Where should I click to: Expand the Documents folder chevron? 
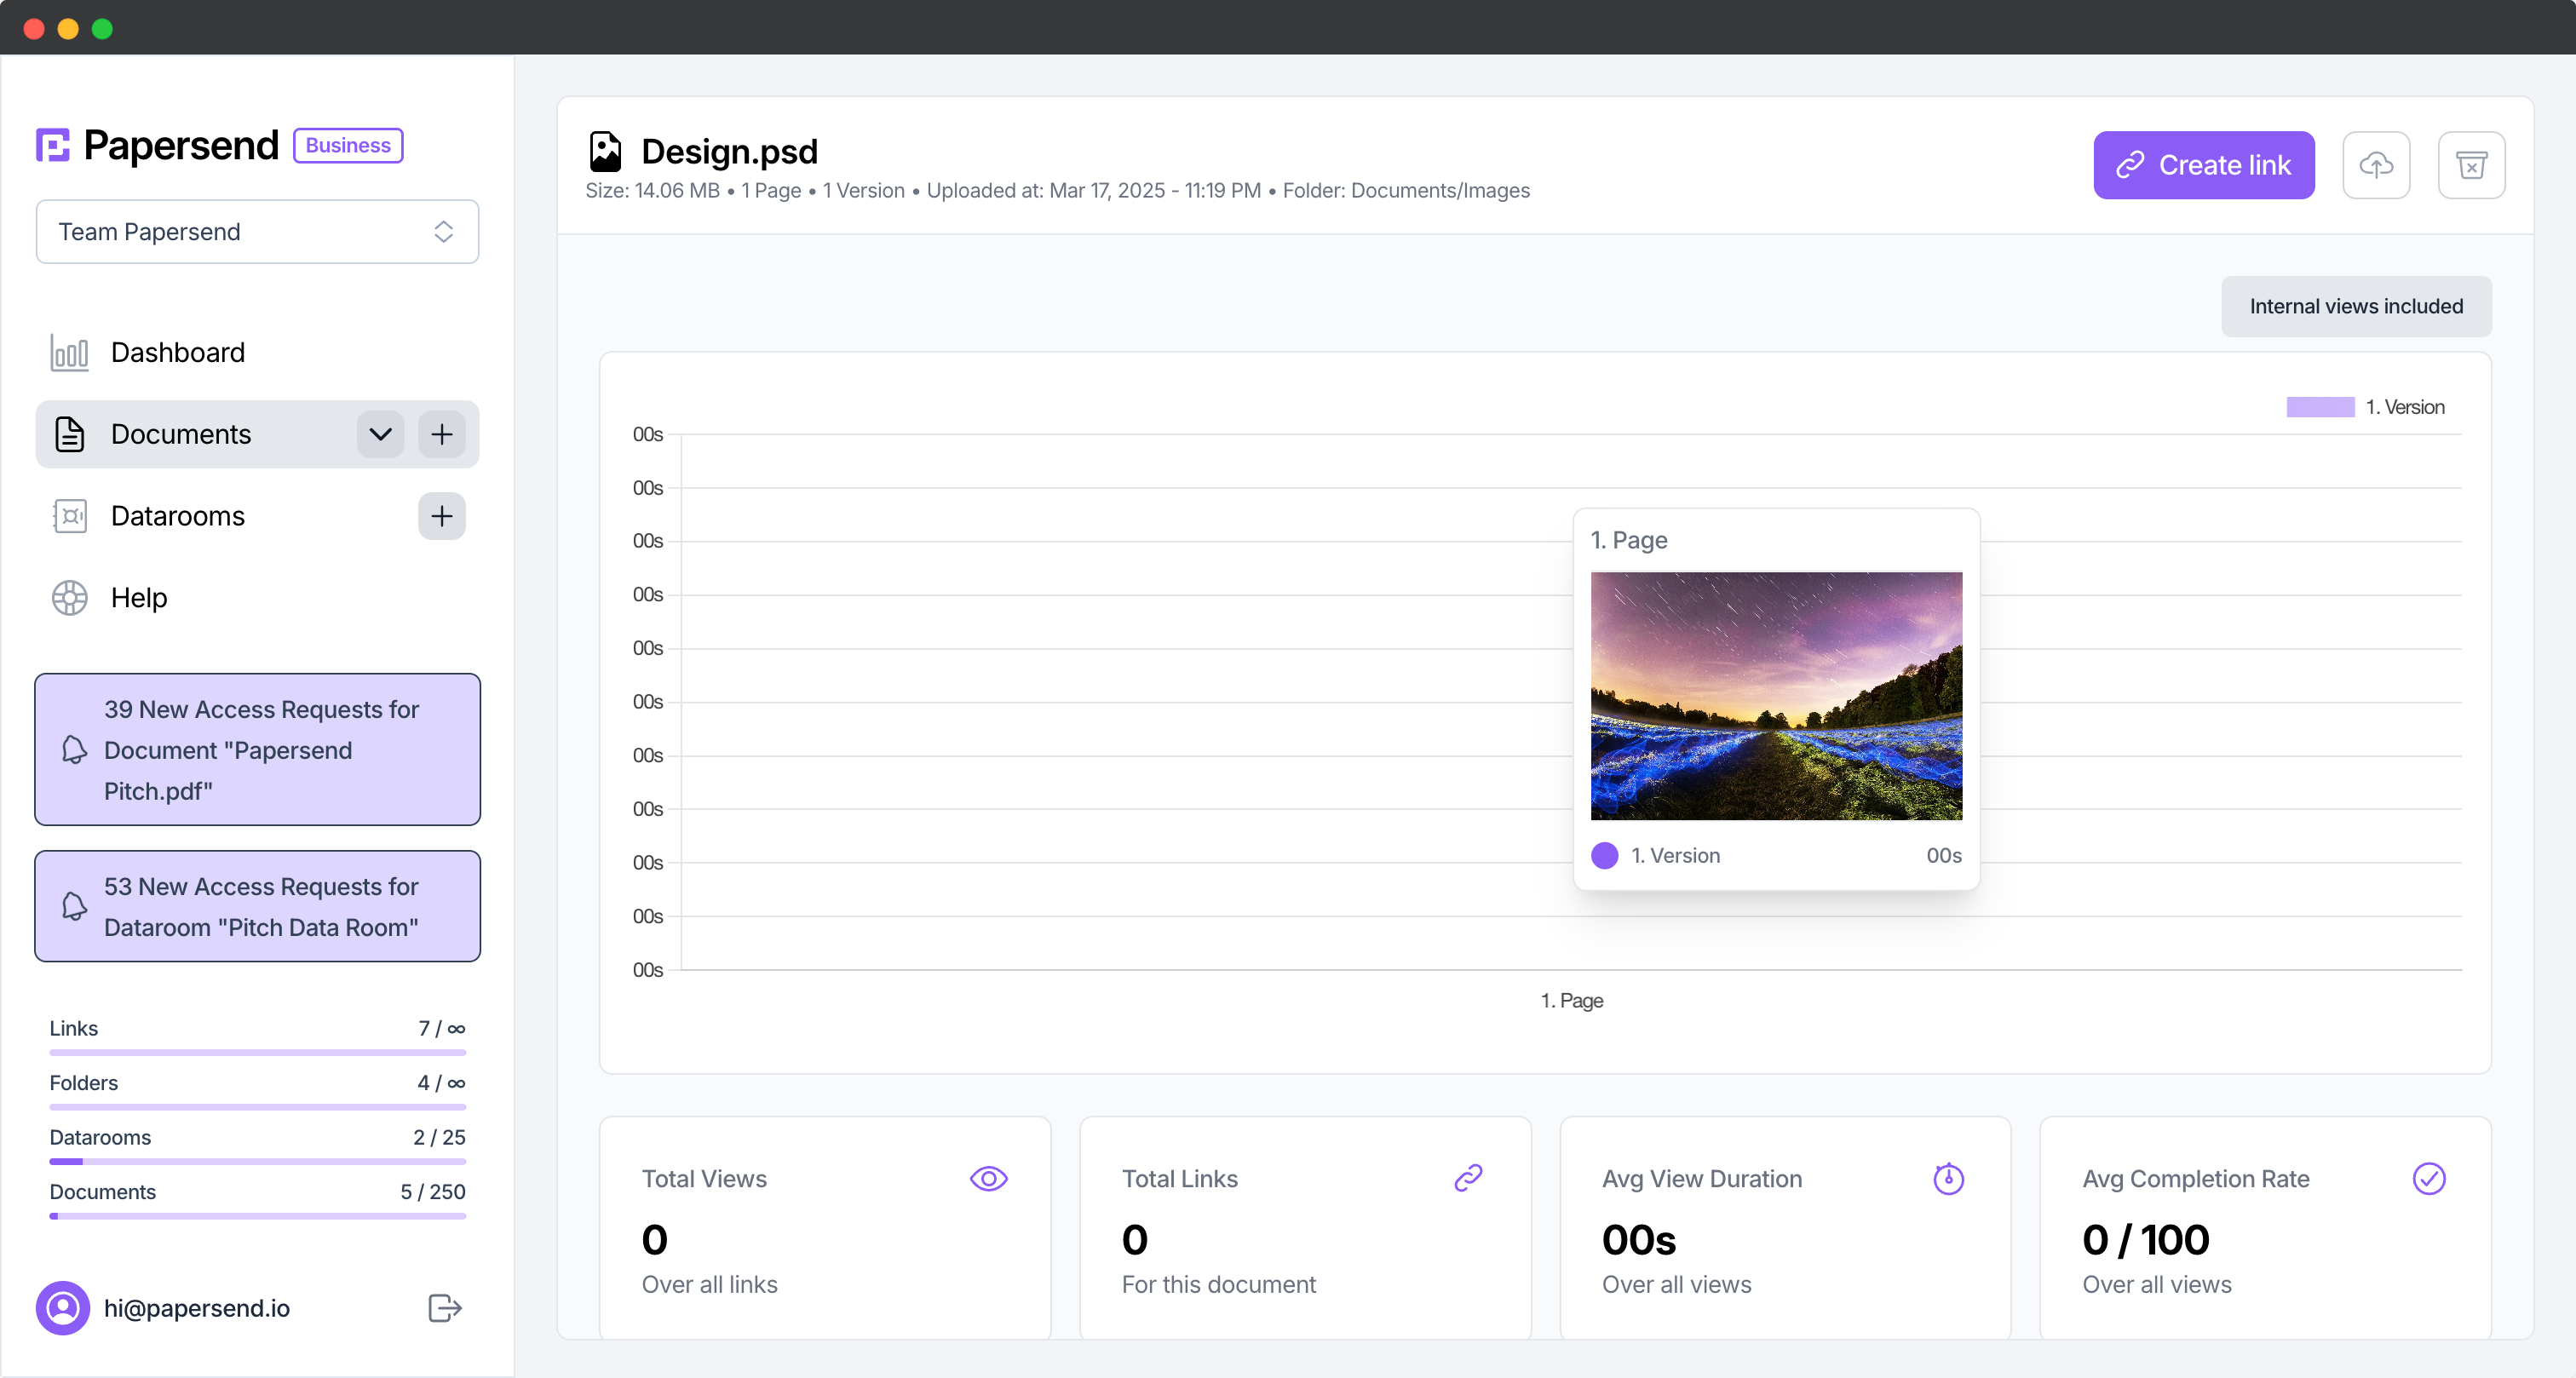380,434
